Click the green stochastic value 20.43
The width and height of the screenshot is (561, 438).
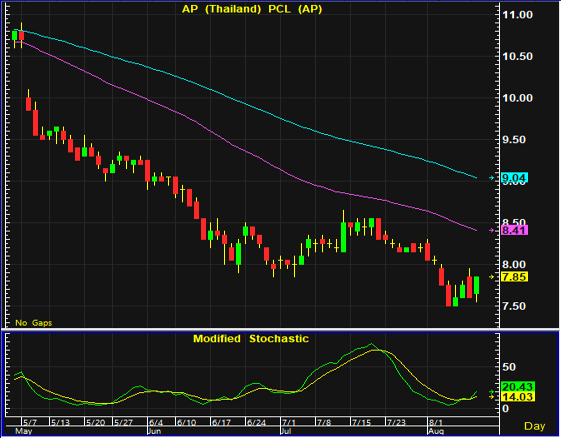coord(517,386)
